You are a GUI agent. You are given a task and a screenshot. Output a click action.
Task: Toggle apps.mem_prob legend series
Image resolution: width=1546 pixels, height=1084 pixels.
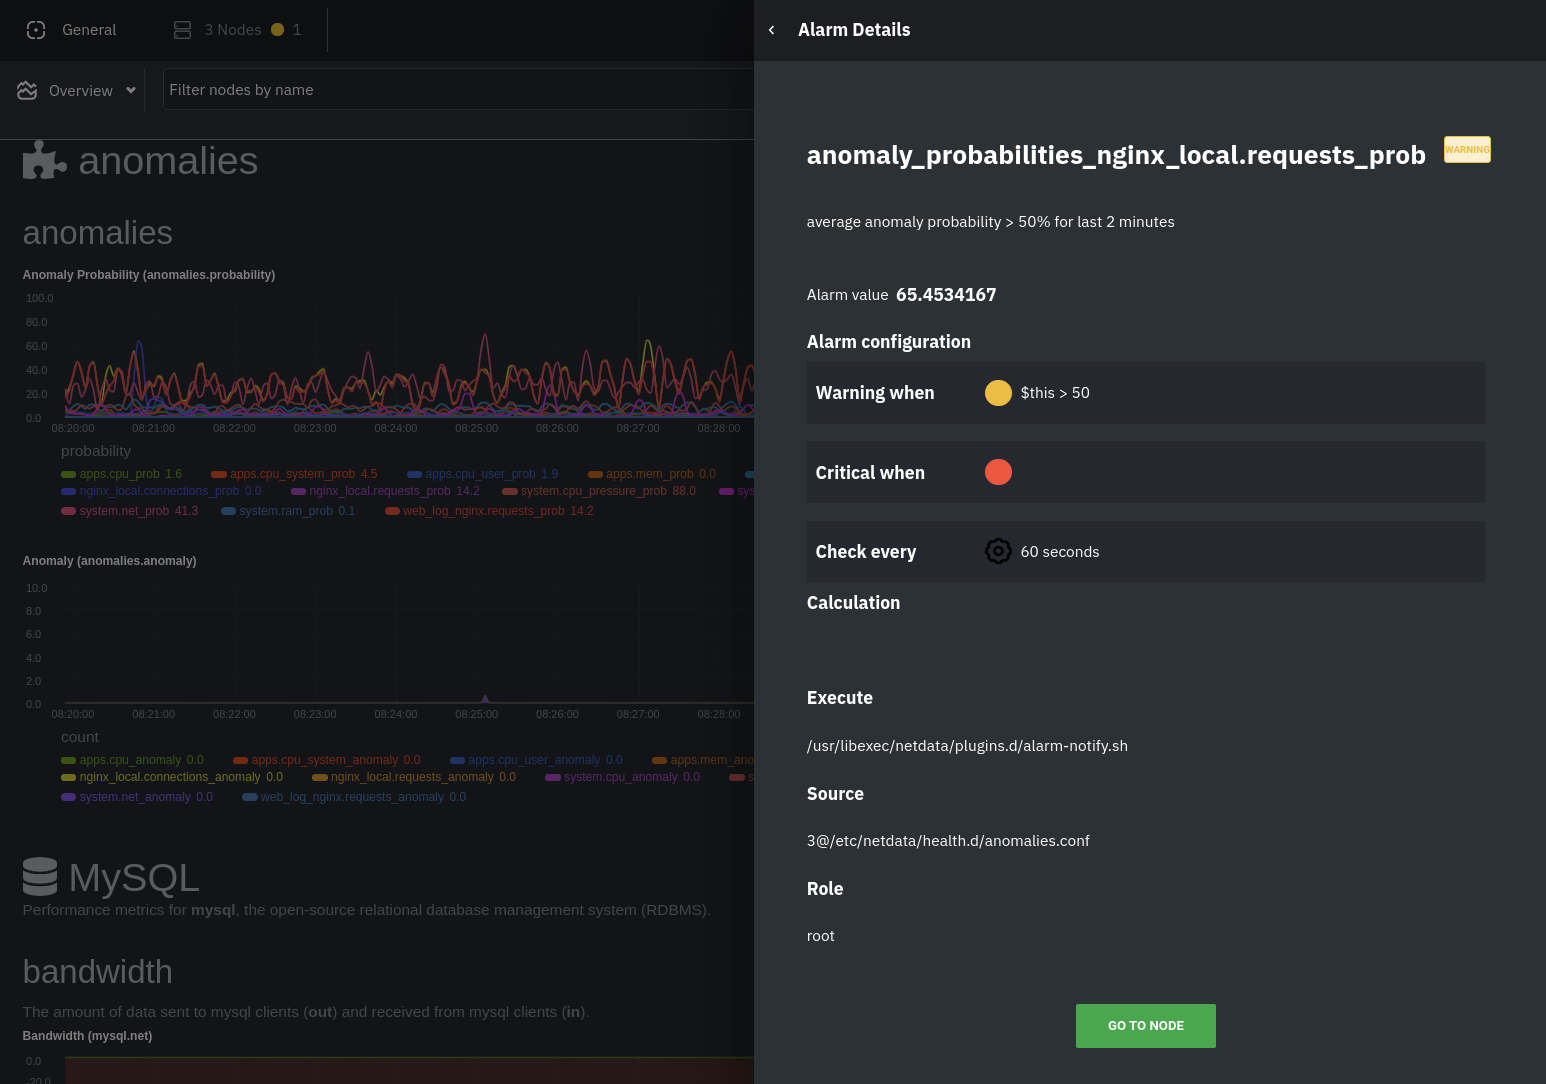(652, 474)
